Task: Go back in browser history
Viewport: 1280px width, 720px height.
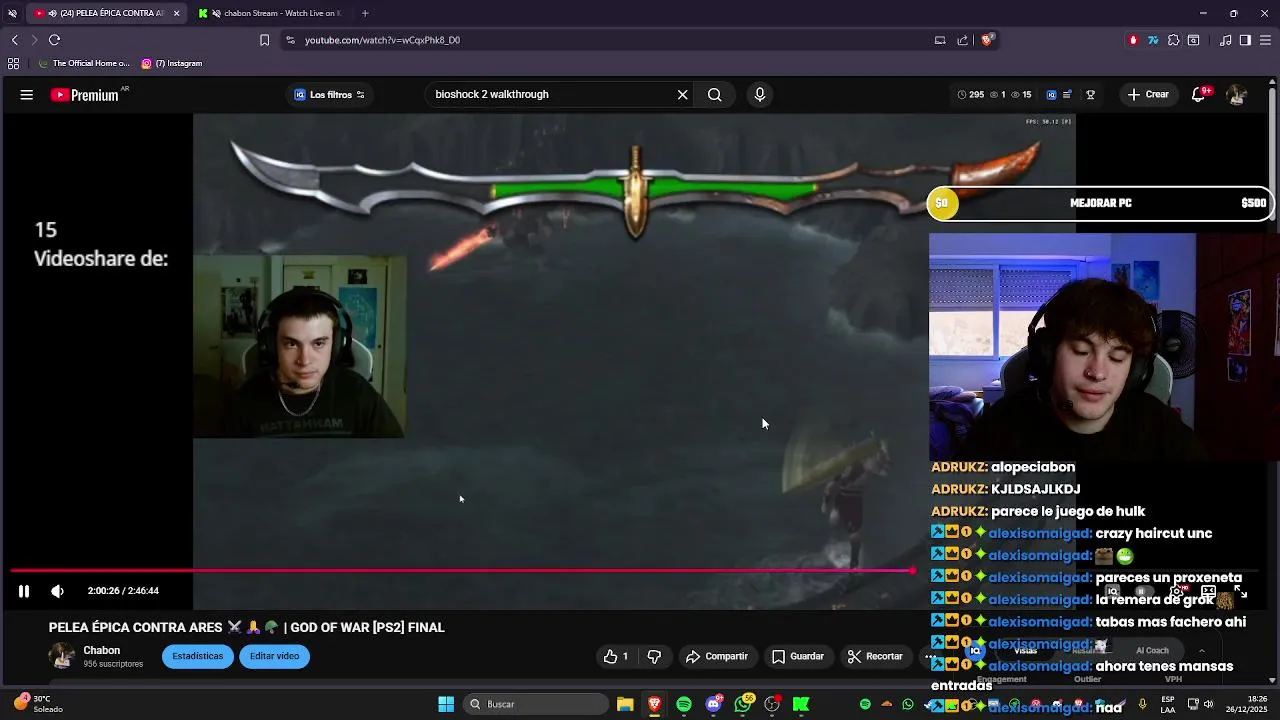Action: coord(14,40)
